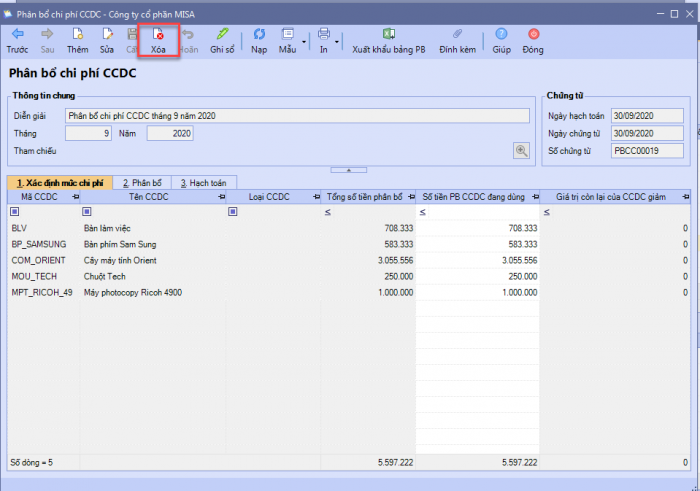700x491 pixels.
Task: Click the Diễn giải description field
Action: (x=296, y=115)
